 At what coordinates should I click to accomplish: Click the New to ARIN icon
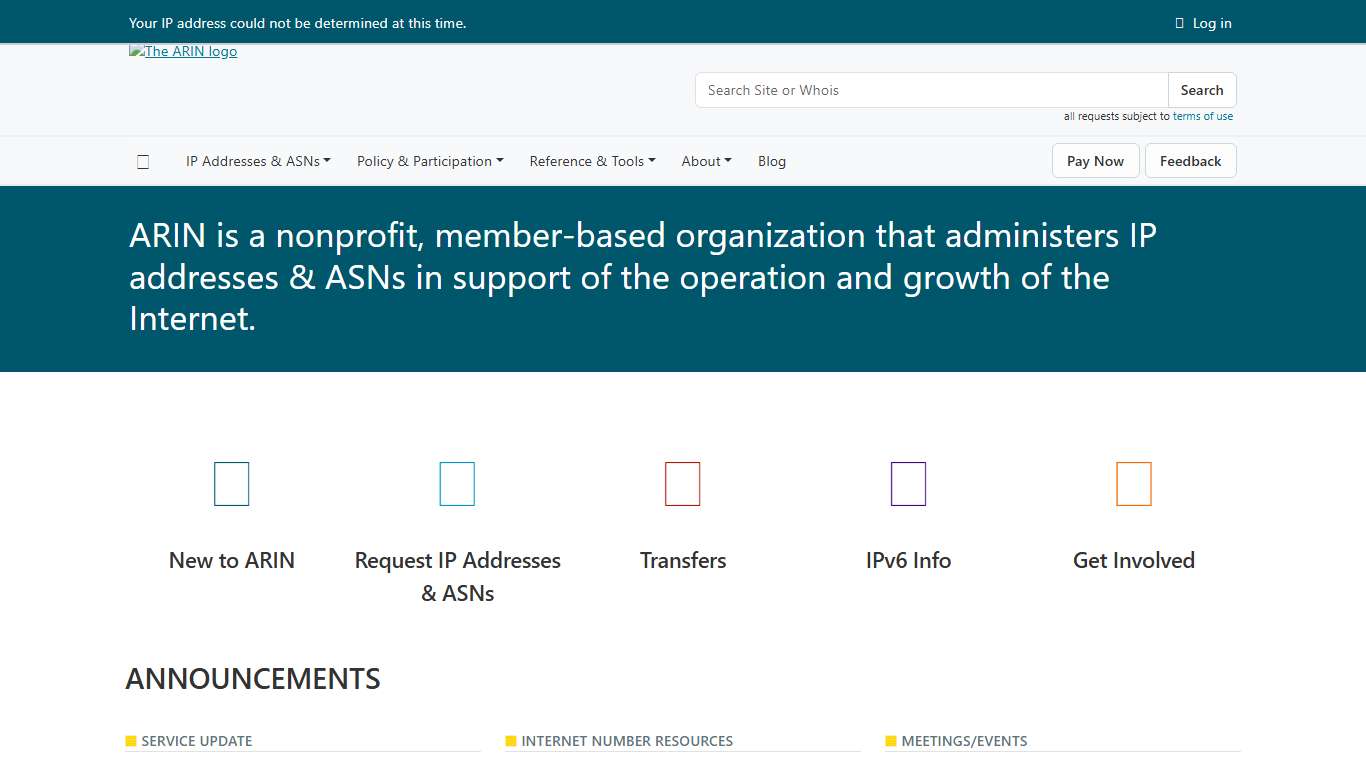tap(231, 483)
